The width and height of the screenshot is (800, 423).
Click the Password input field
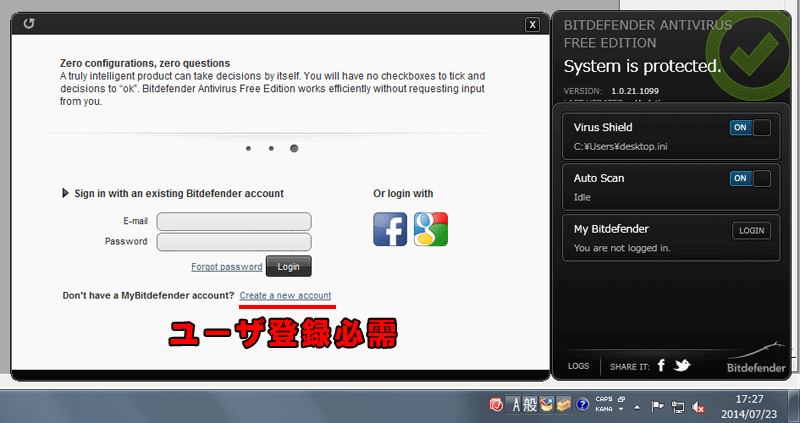[x=234, y=242]
